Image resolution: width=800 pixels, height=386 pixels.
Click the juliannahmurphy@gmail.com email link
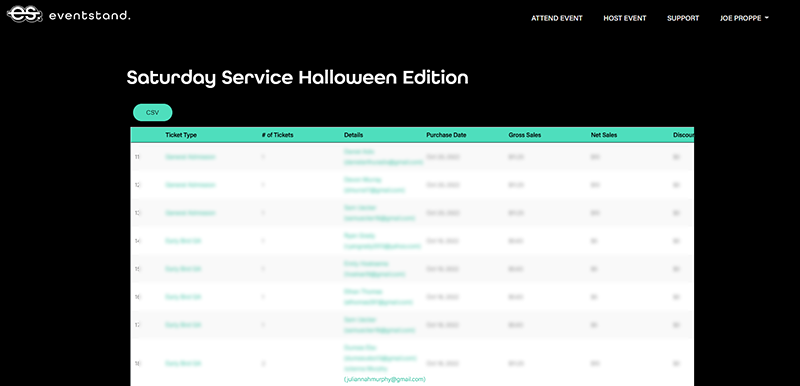385,379
